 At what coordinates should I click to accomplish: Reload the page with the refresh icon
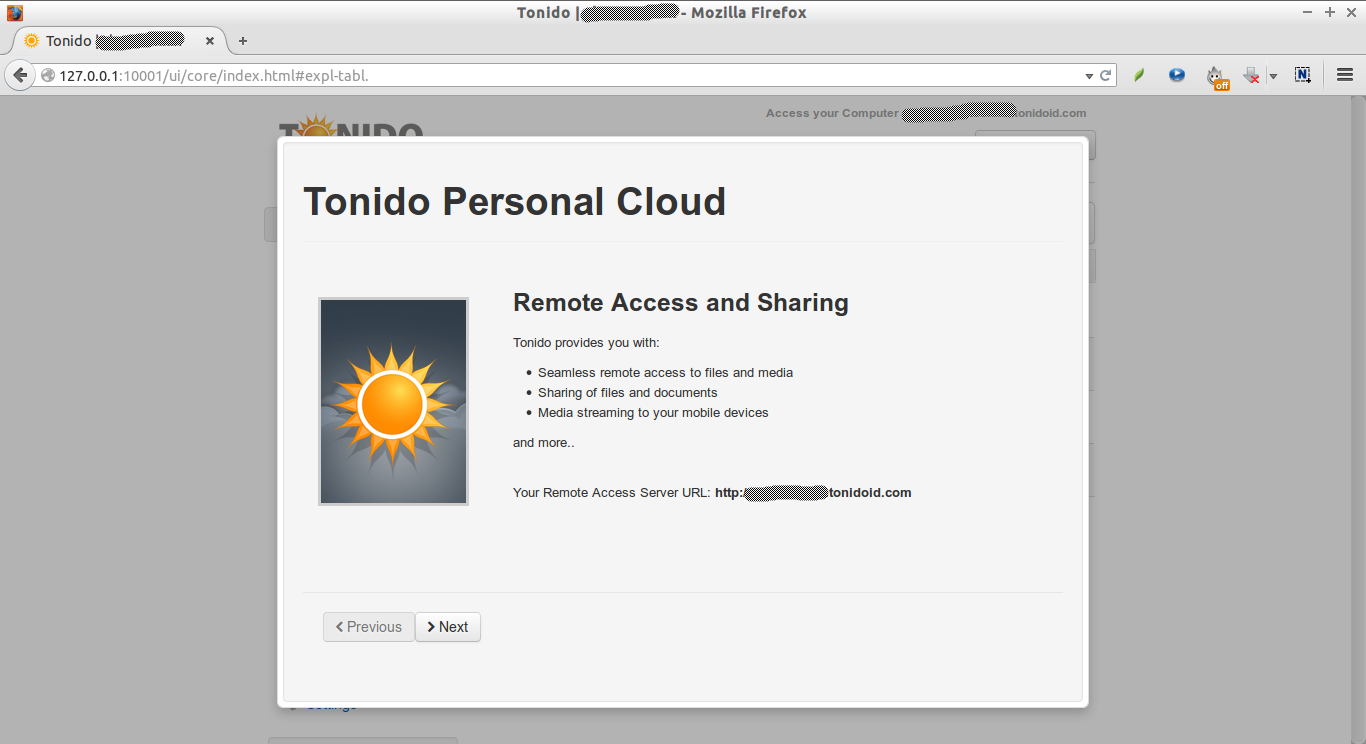(x=1106, y=75)
